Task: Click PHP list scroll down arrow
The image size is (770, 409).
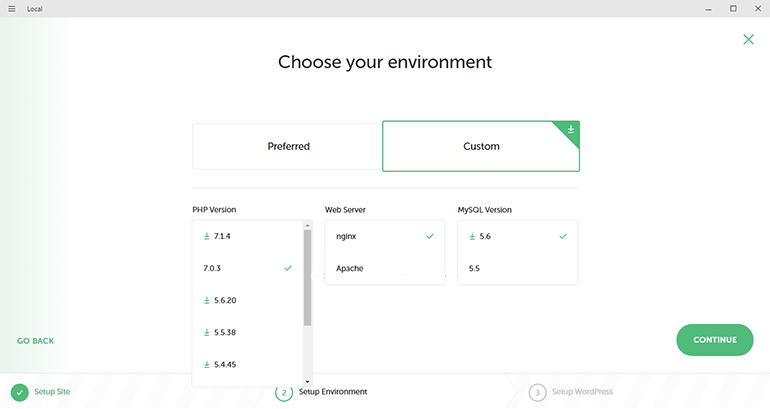Action: (x=307, y=382)
